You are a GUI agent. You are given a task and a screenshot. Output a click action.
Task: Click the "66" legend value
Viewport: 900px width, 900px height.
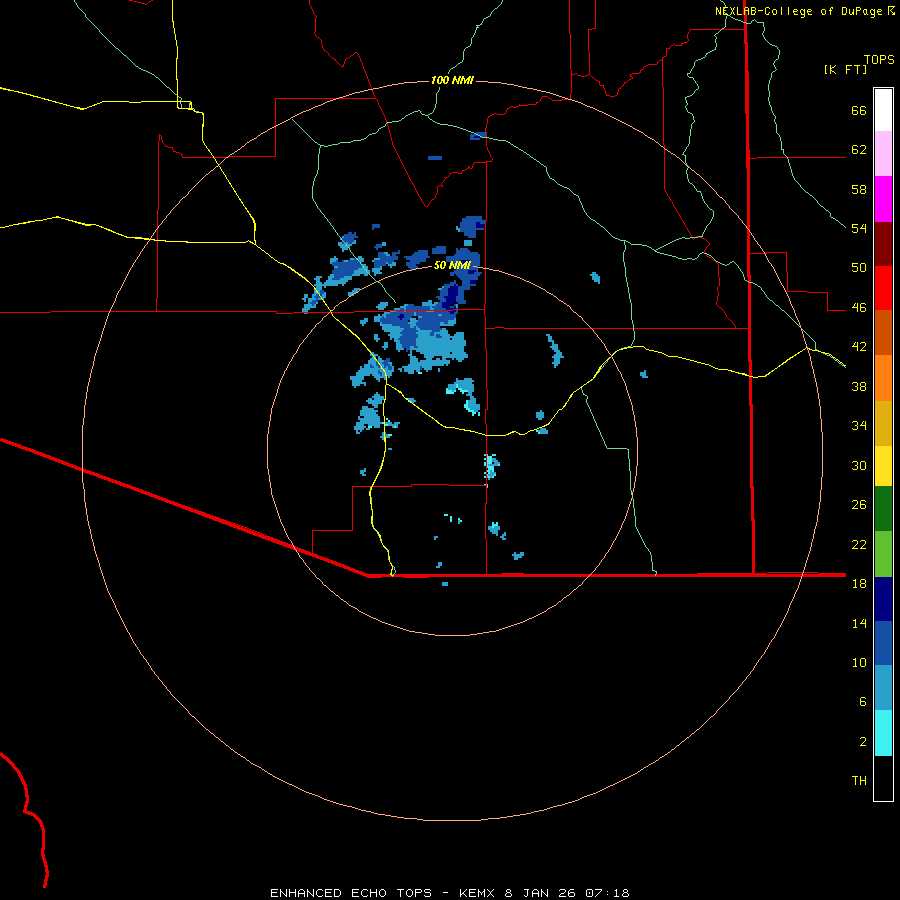[859, 111]
